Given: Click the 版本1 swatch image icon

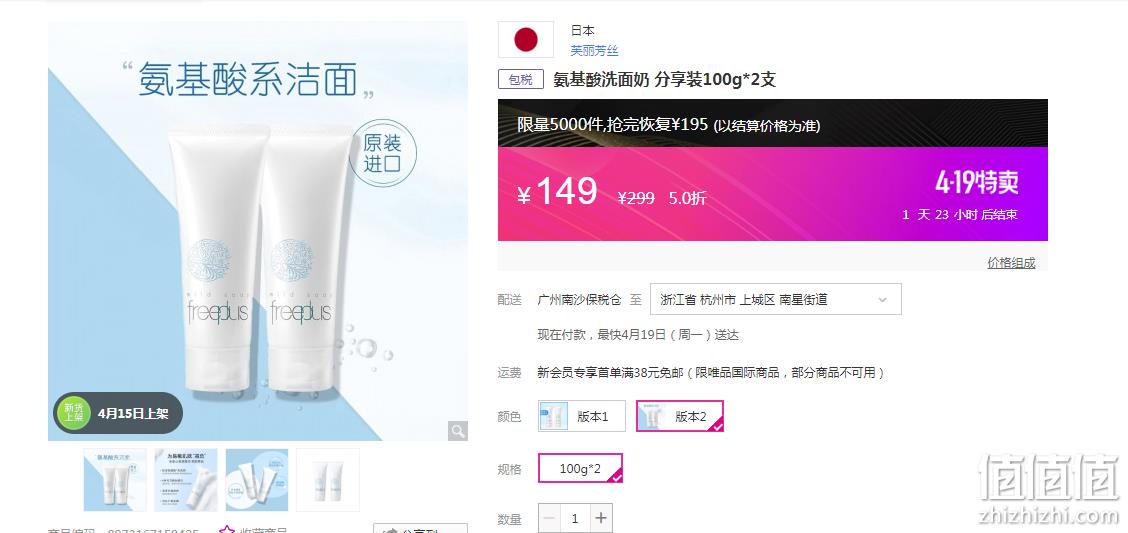Looking at the screenshot, I should point(554,416).
